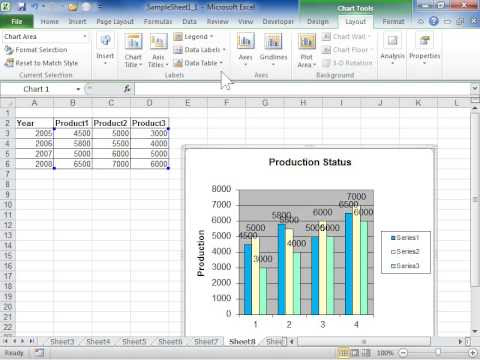Open chart Properties in the ribbon
Image resolution: width=480 pixels, height=360 pixels.
click(x=425, y=49)
